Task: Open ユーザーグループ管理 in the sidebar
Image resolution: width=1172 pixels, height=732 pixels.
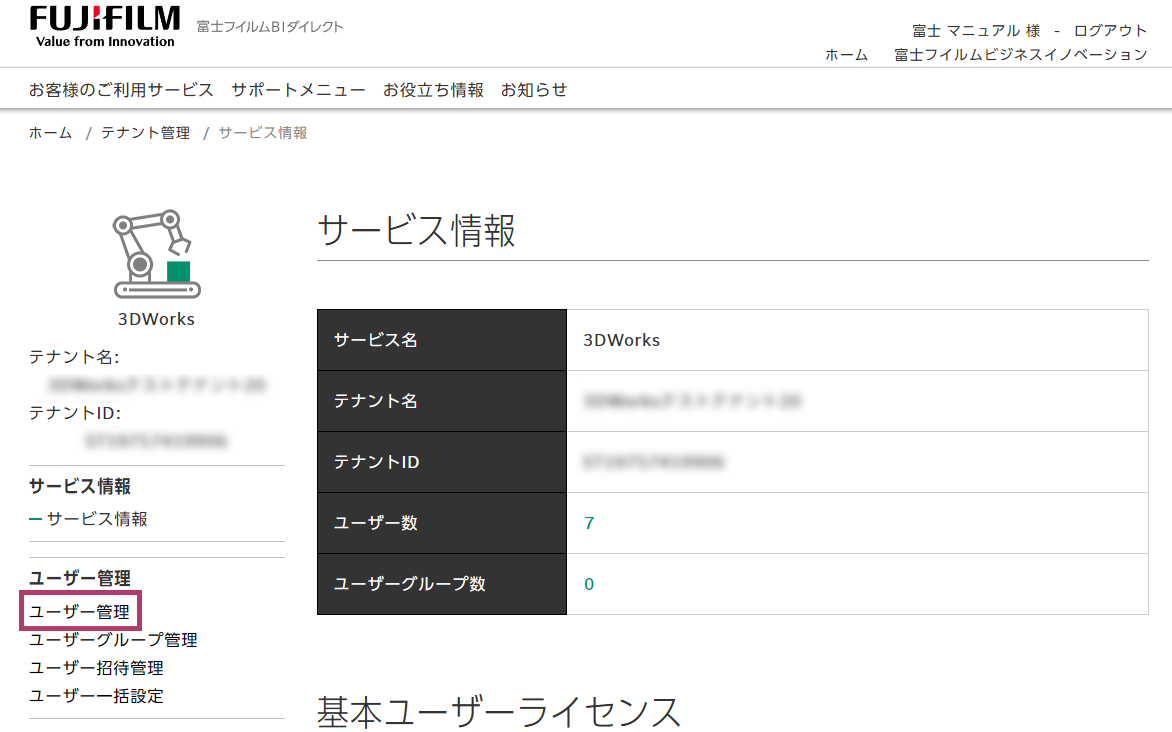Action: pyautogui.click(x=113, y=640)
